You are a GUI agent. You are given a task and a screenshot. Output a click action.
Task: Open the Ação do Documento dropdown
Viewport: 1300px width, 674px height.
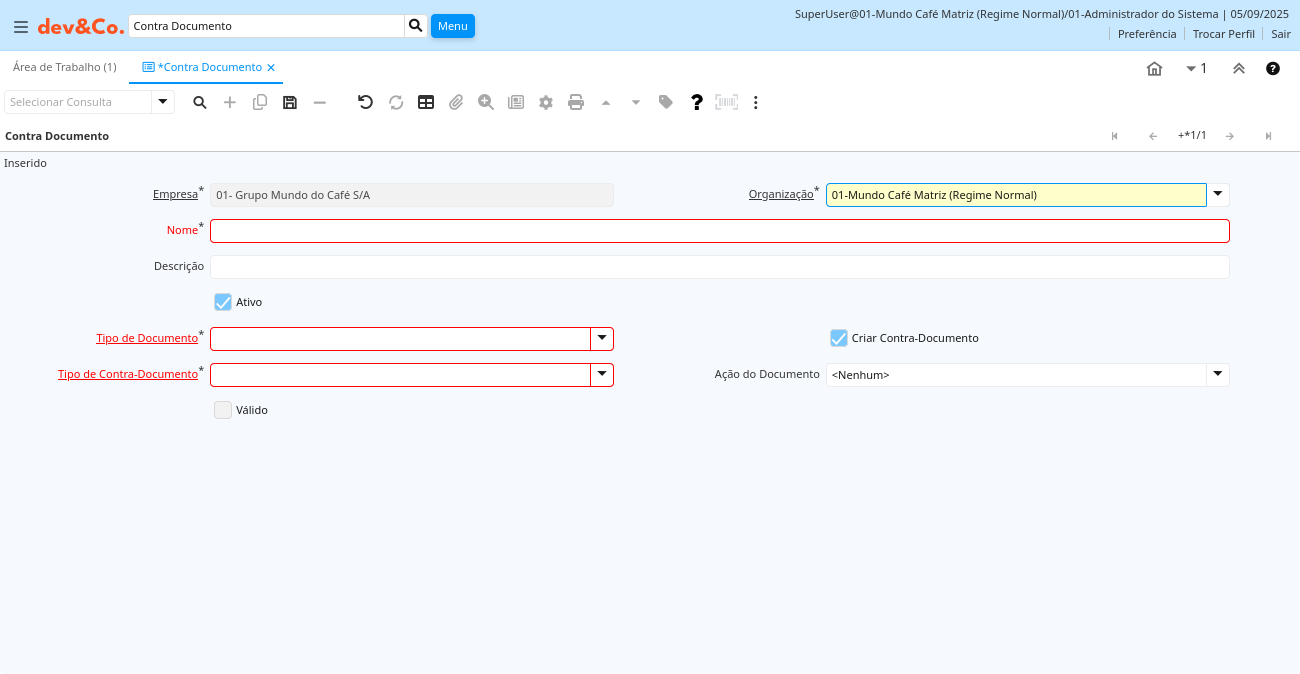coord(1218,375)
